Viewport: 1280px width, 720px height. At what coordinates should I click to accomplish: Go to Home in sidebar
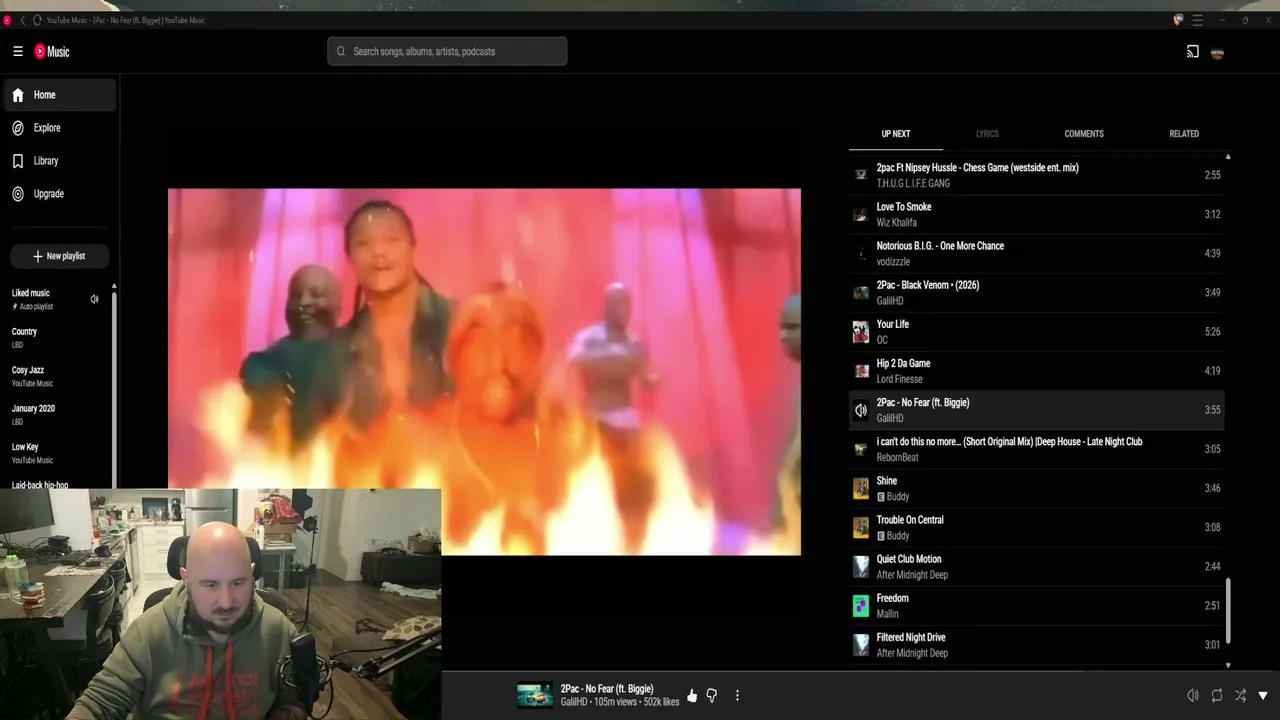pyautogui.click(x=60, y=95)
